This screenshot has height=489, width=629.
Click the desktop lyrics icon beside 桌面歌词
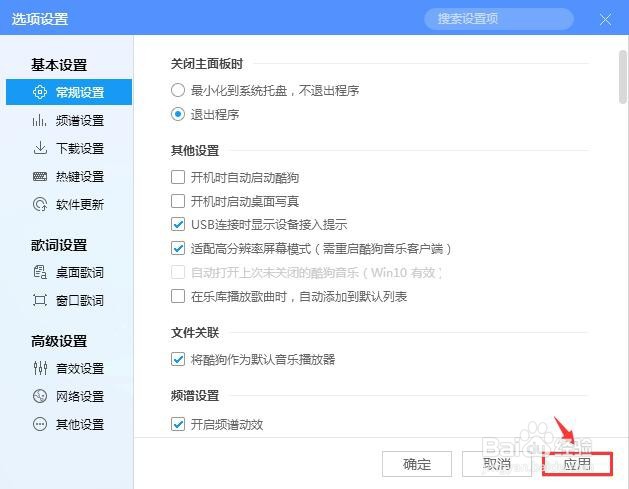click(40, 272)
